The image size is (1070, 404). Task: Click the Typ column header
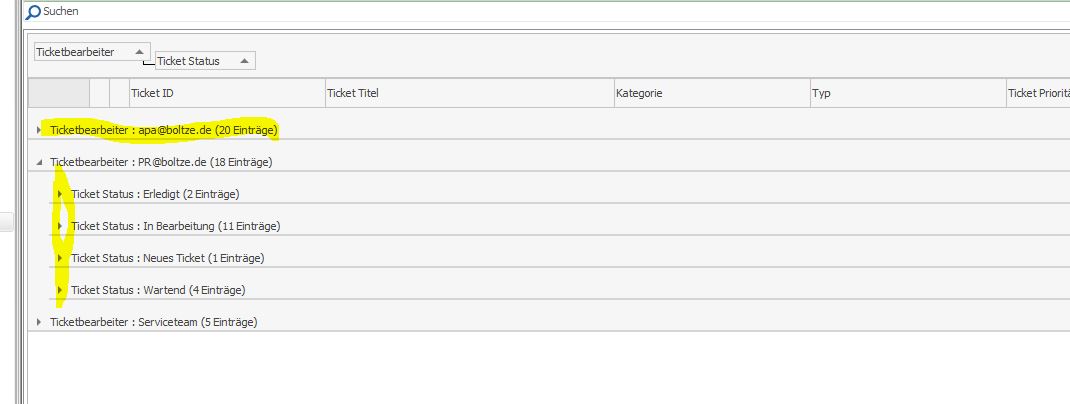coord(908,93)
